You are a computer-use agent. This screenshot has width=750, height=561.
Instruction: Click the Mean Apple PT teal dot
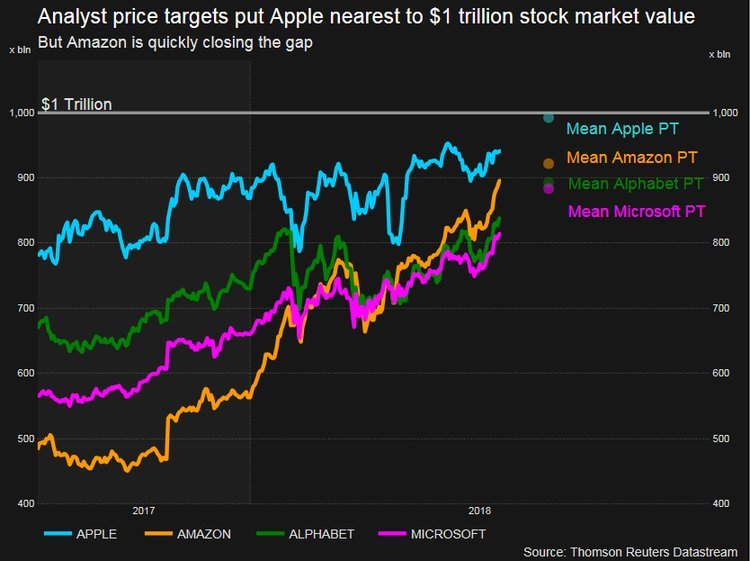pyautogui.click(x=548, y=119)
